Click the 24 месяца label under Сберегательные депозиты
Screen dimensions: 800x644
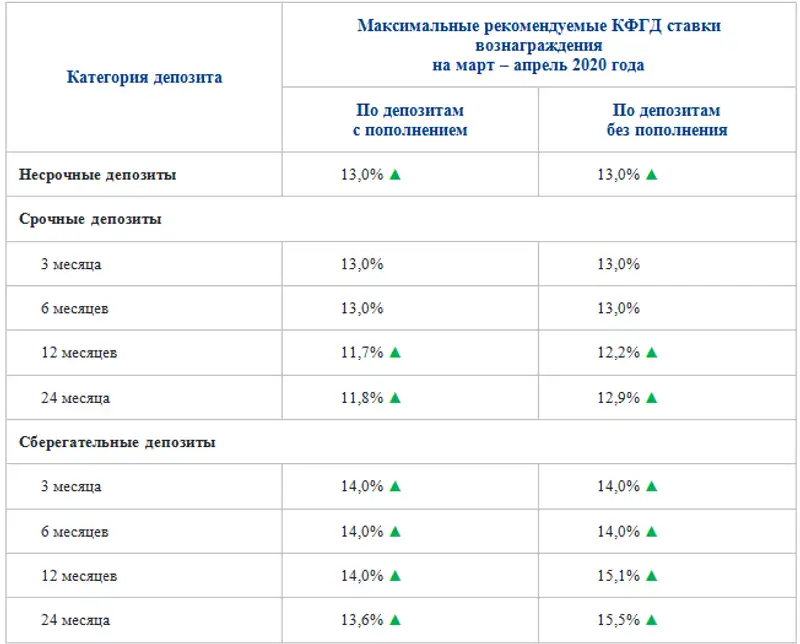click(x=75, y=620)
